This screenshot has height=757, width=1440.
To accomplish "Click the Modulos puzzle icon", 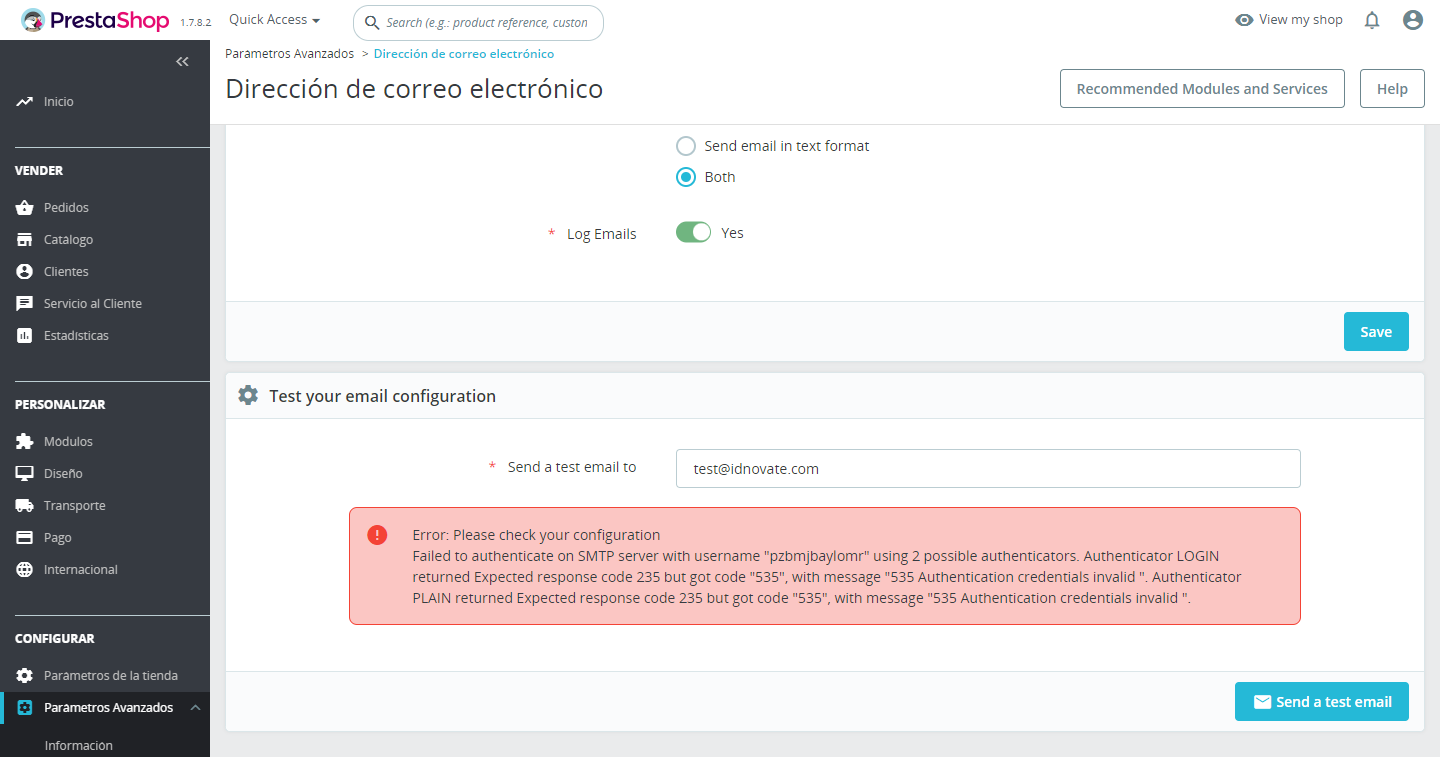I will pos(25,442).
